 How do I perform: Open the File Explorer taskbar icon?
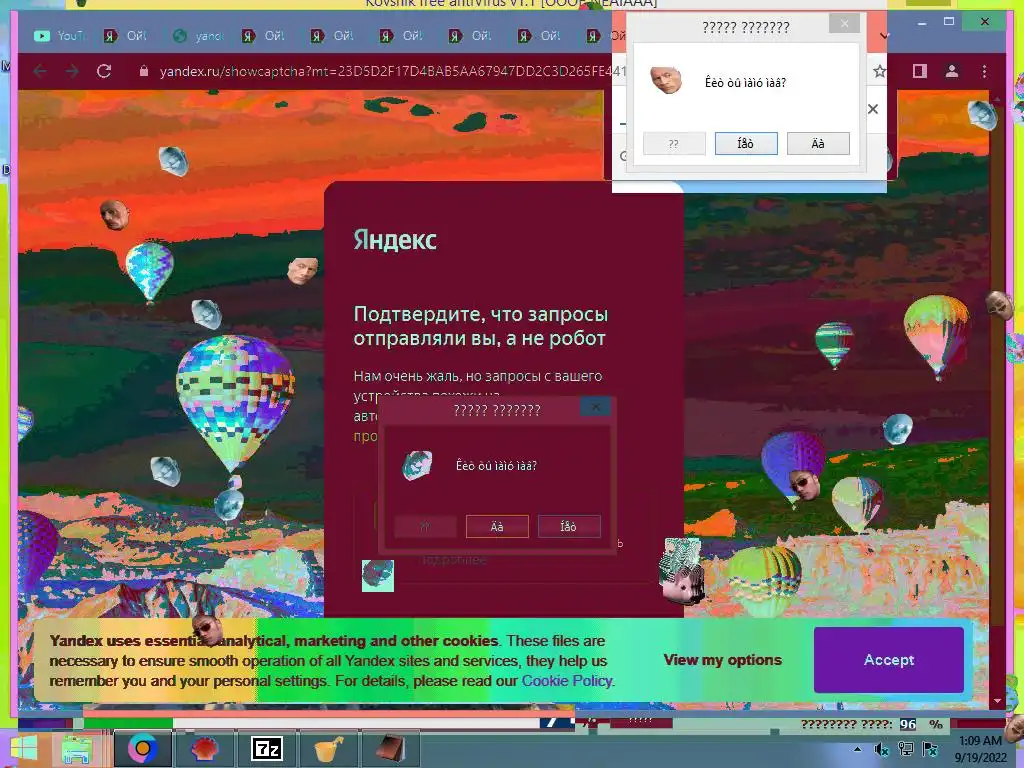(x=76, y=749)
